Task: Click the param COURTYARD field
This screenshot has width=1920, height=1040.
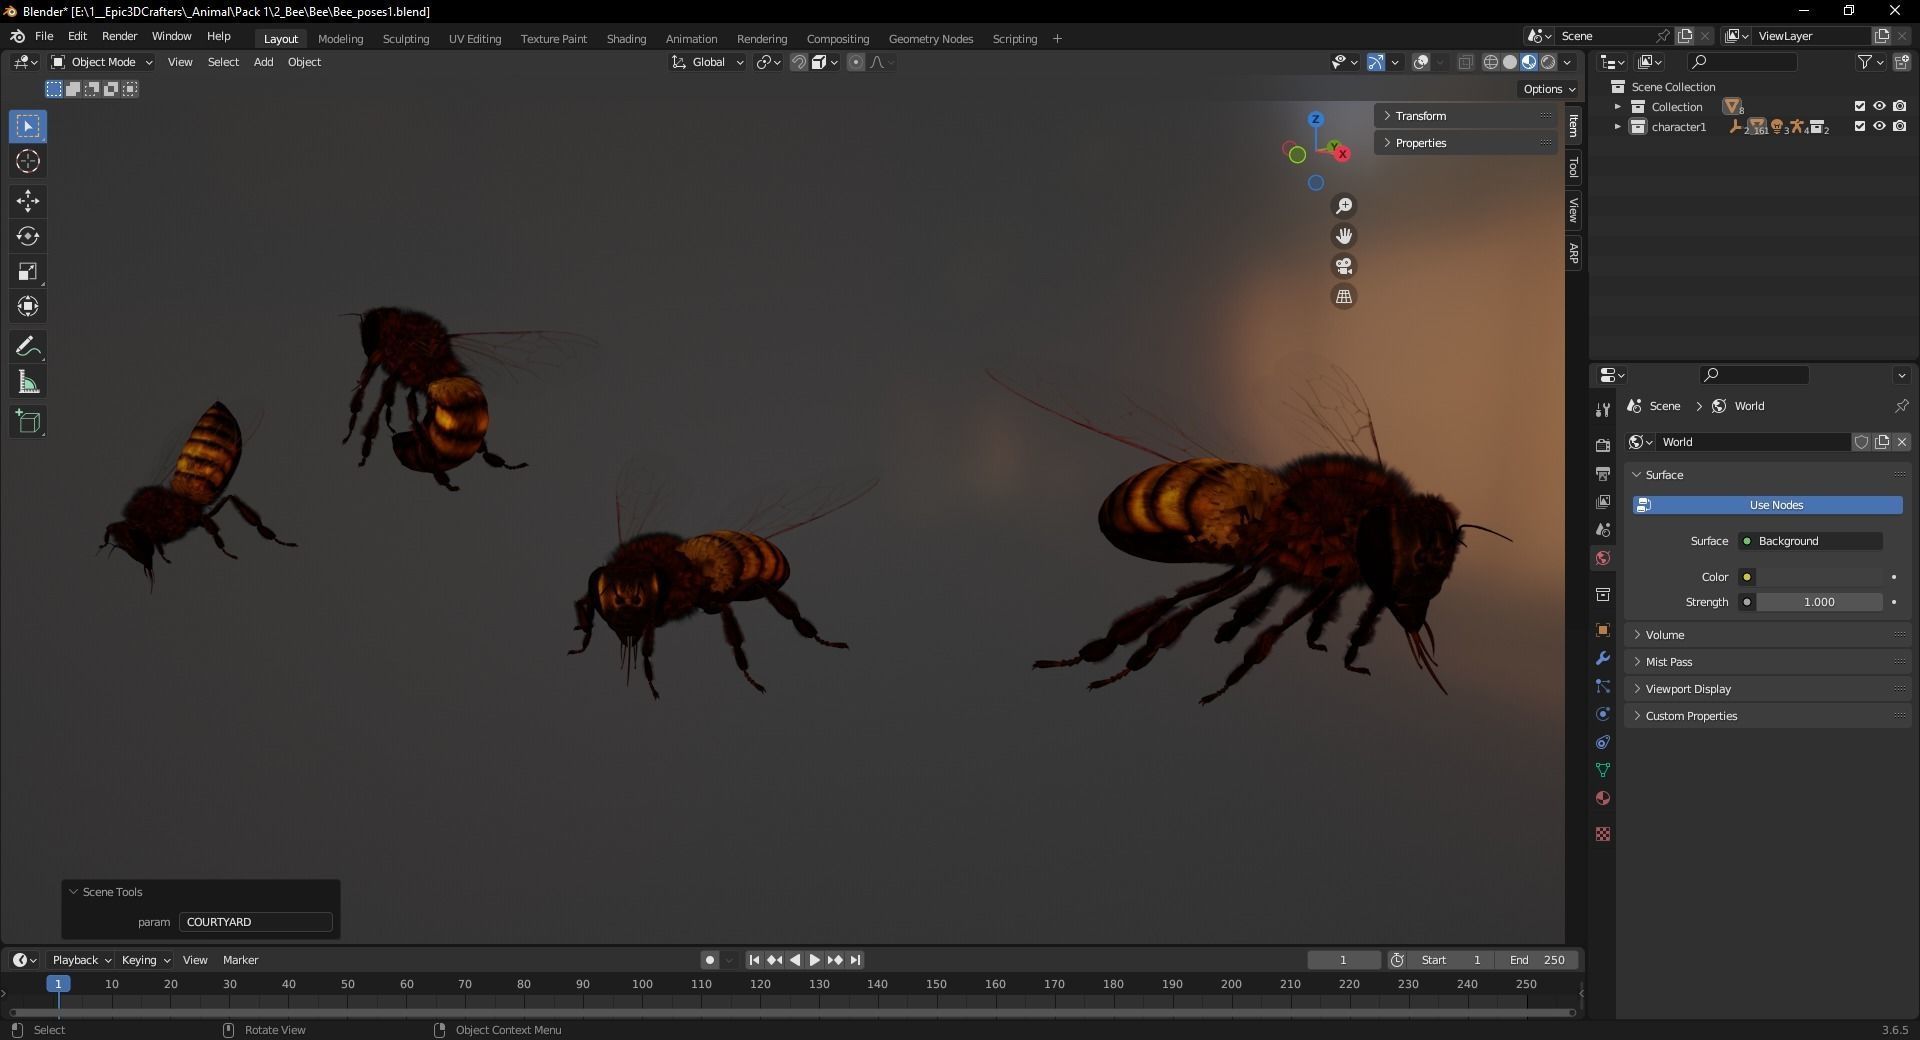Action: click(x=256, y=922)
